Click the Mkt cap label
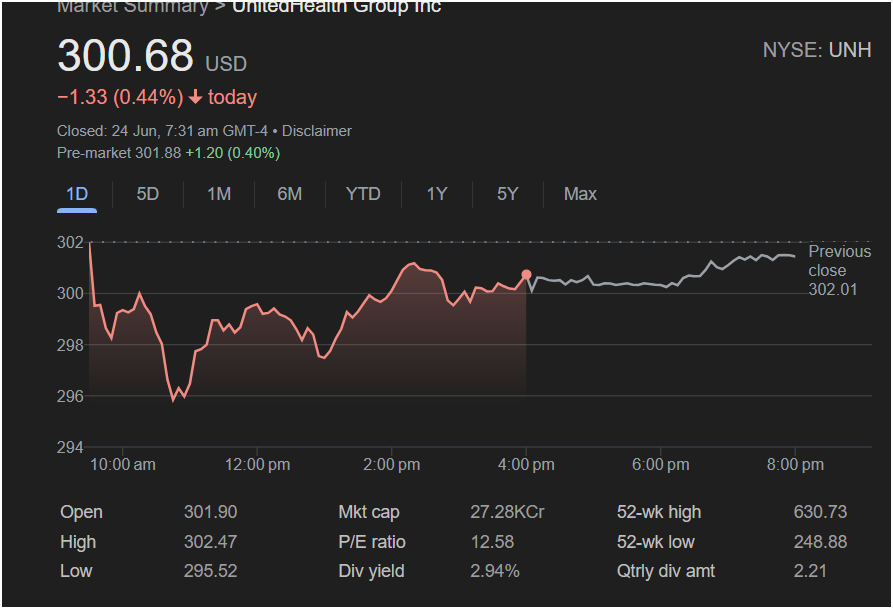The image size is (893, 609). [369, 512]
